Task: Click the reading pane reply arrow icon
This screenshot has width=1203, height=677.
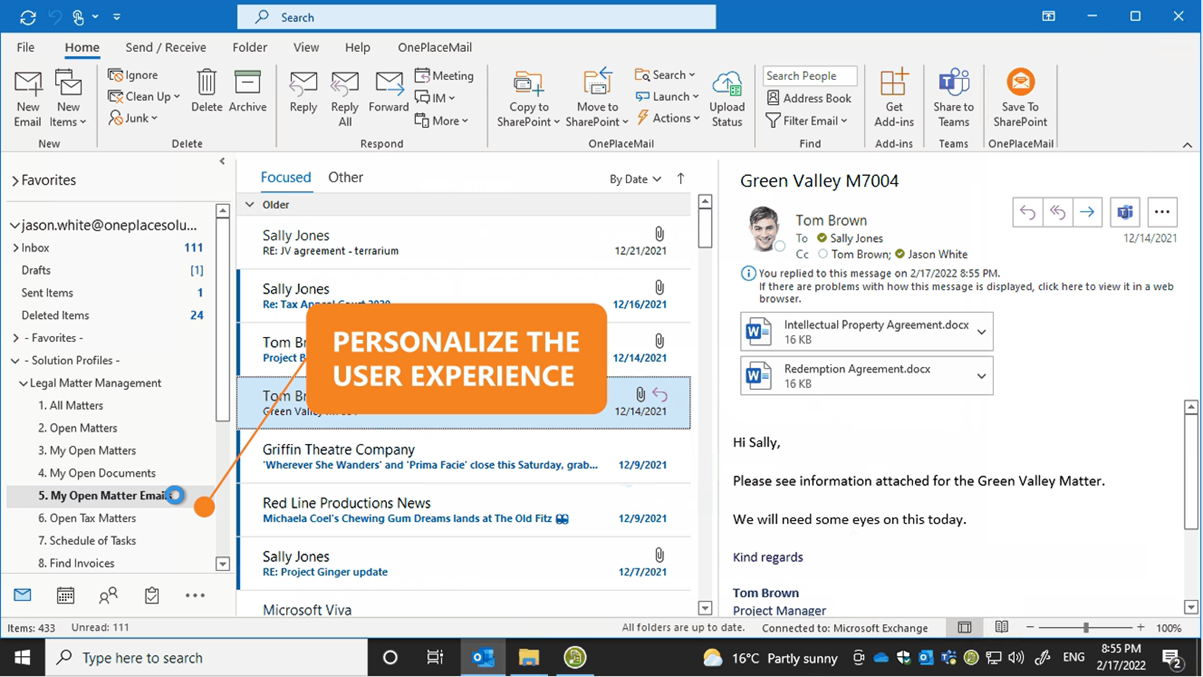Action: tap(1027, 212)
